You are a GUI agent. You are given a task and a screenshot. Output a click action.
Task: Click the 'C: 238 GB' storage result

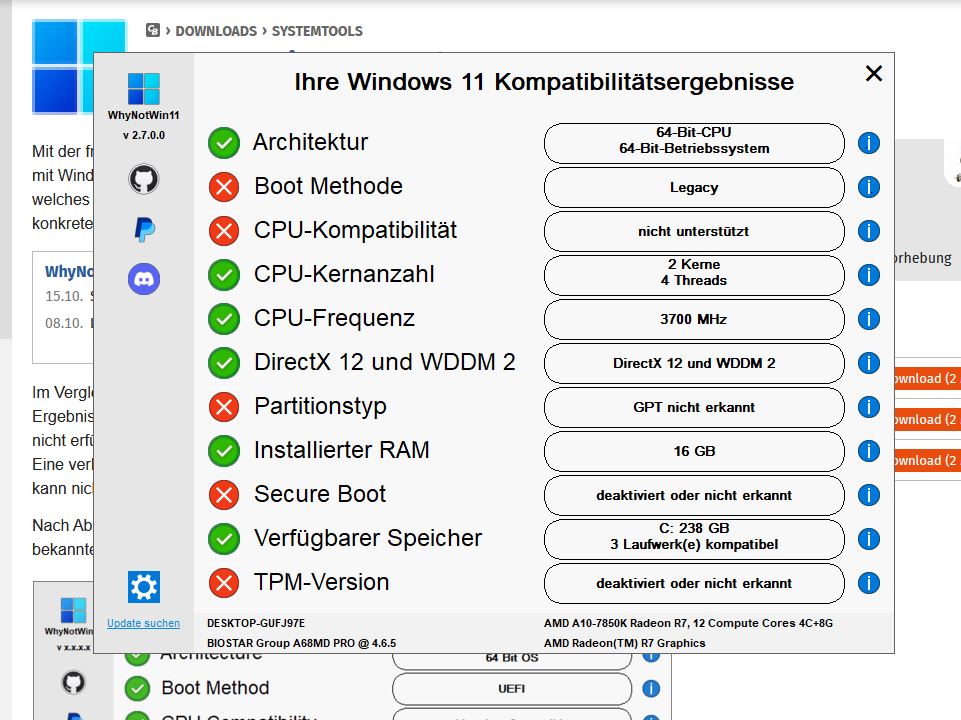coord(694,539)
